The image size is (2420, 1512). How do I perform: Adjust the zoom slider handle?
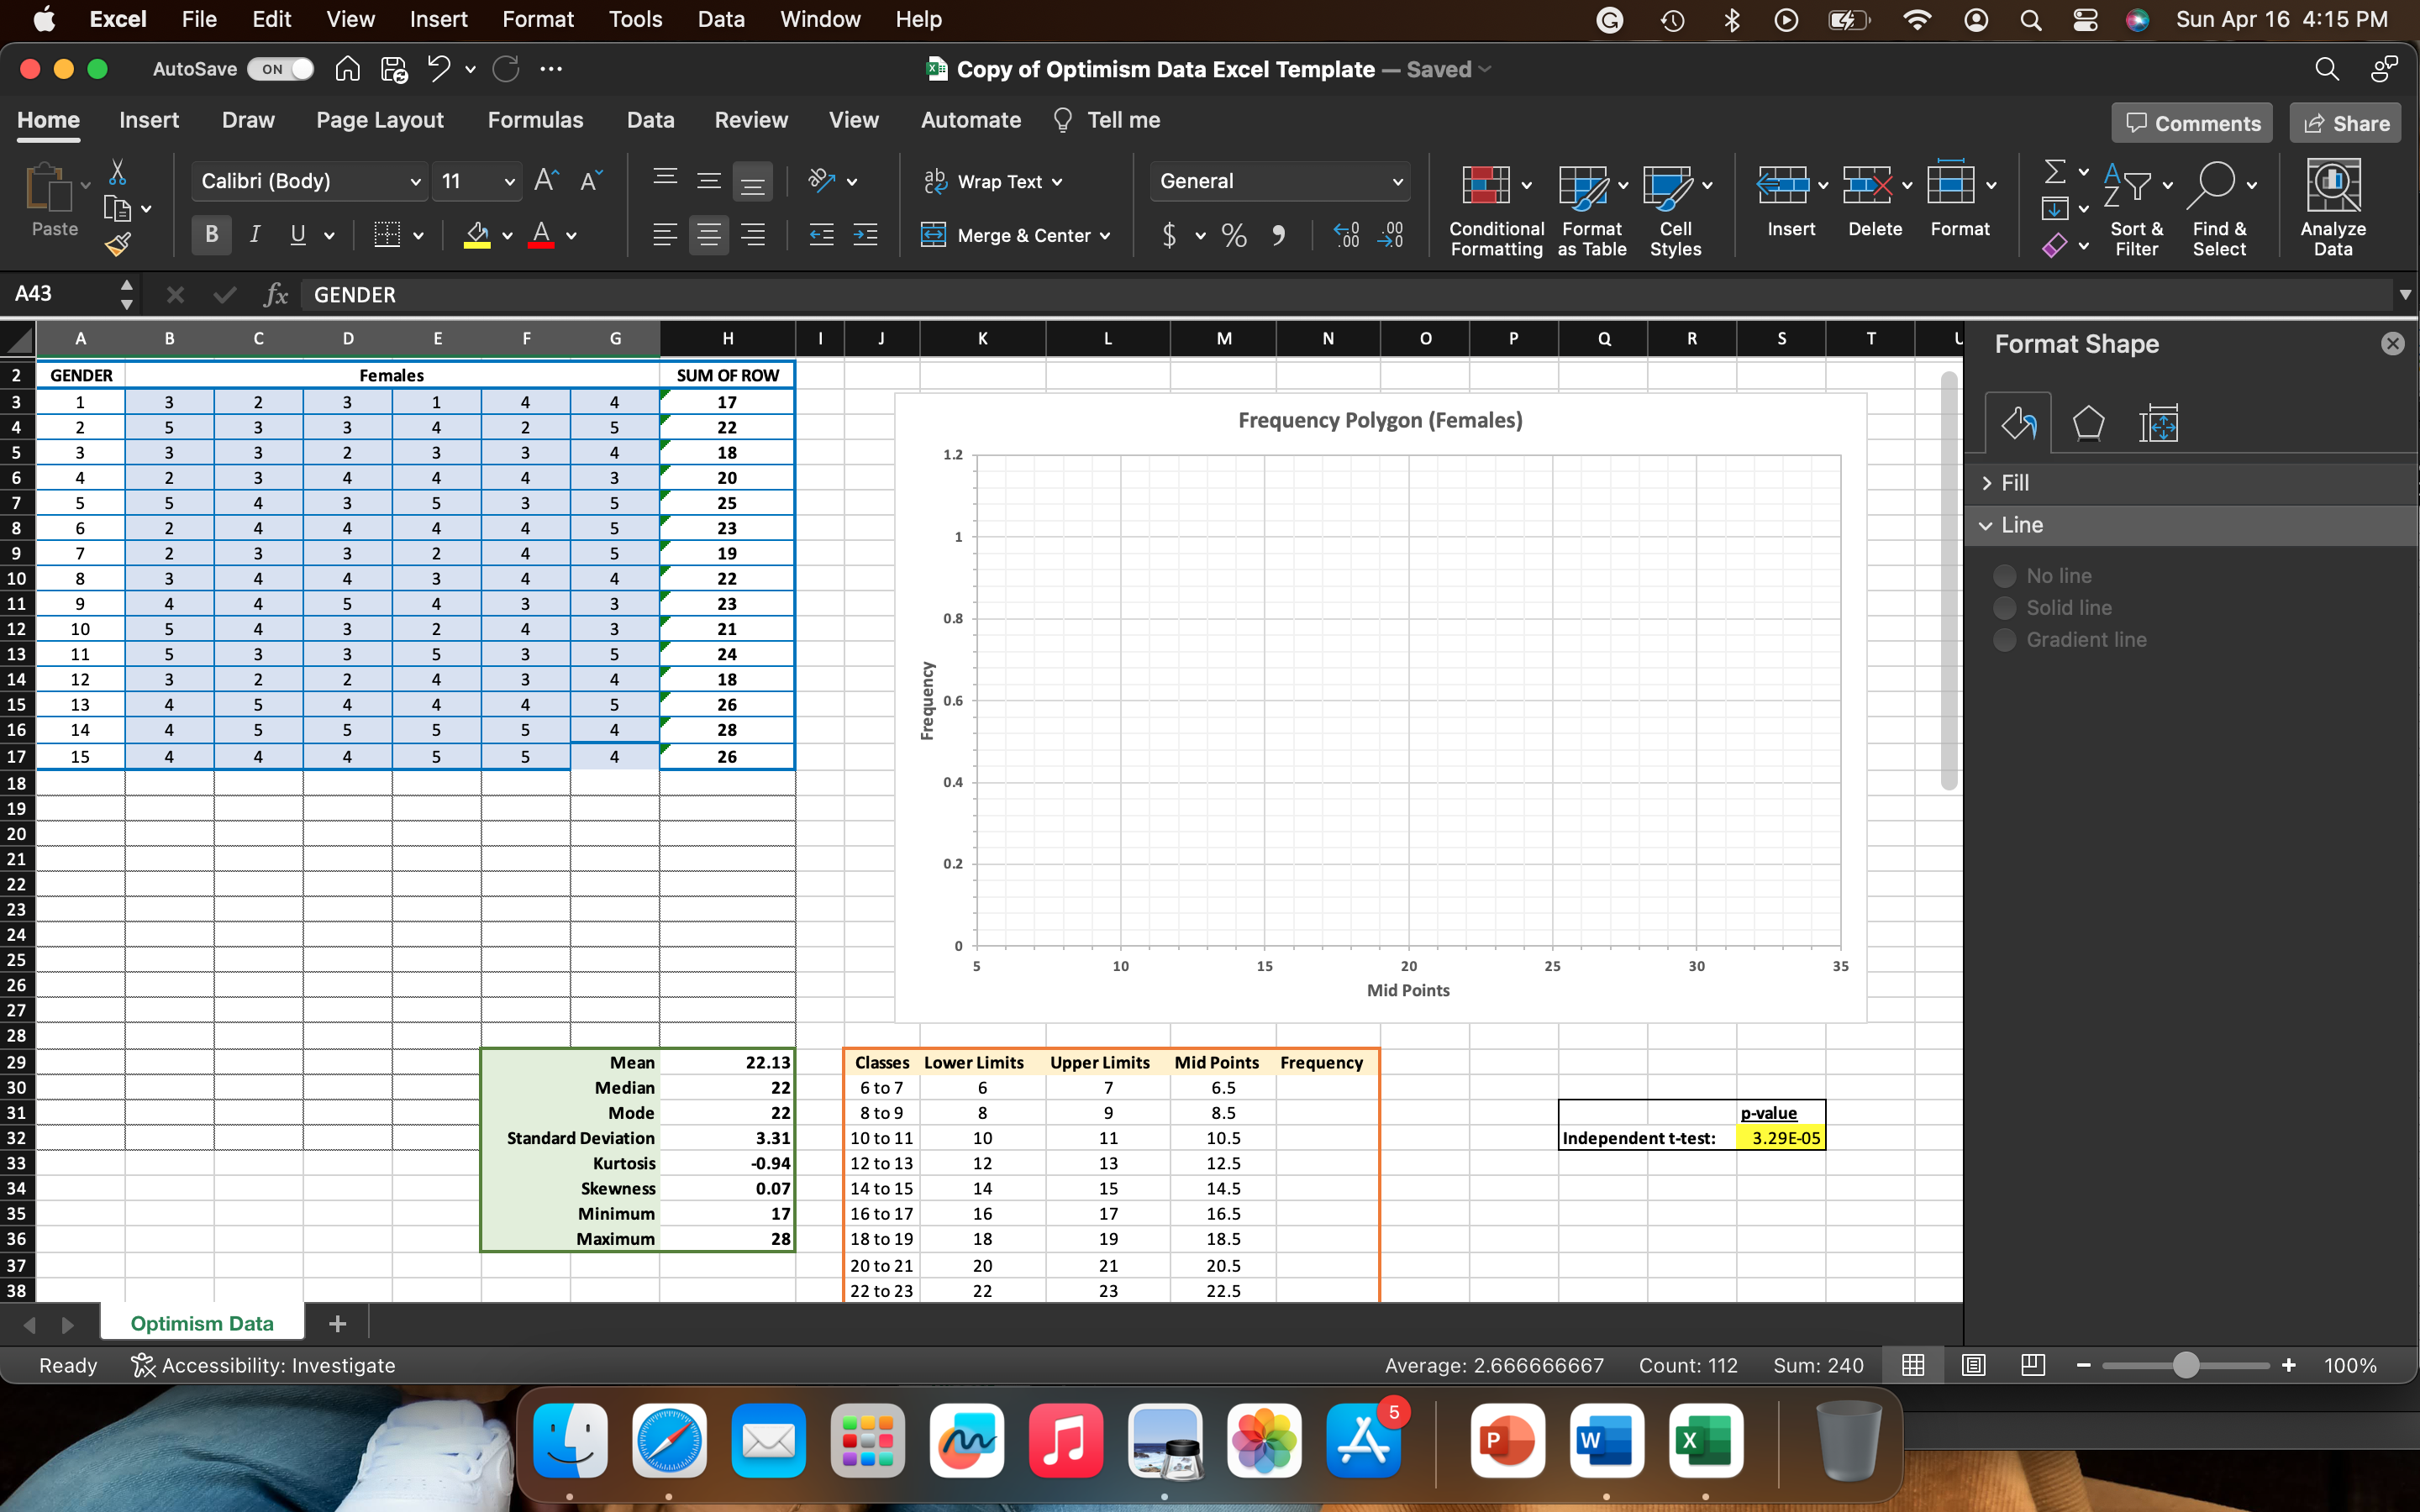2186,1365
